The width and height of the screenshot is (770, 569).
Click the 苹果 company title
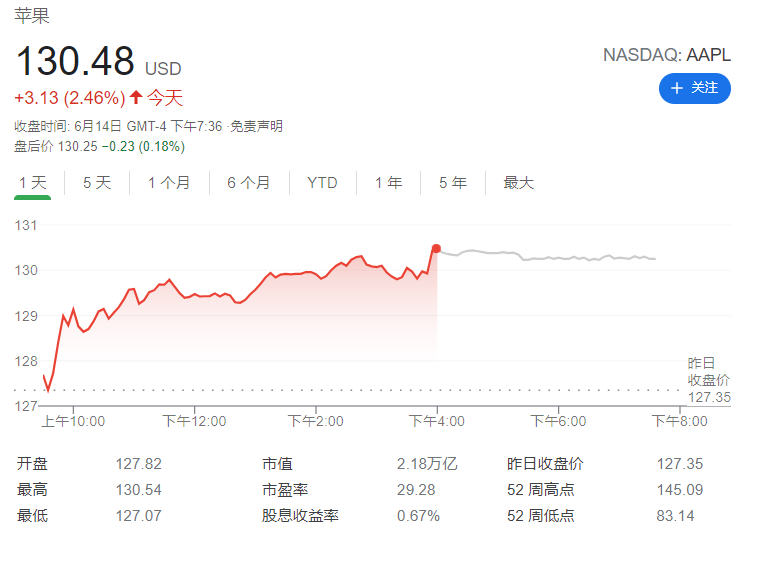coord(32,17)
